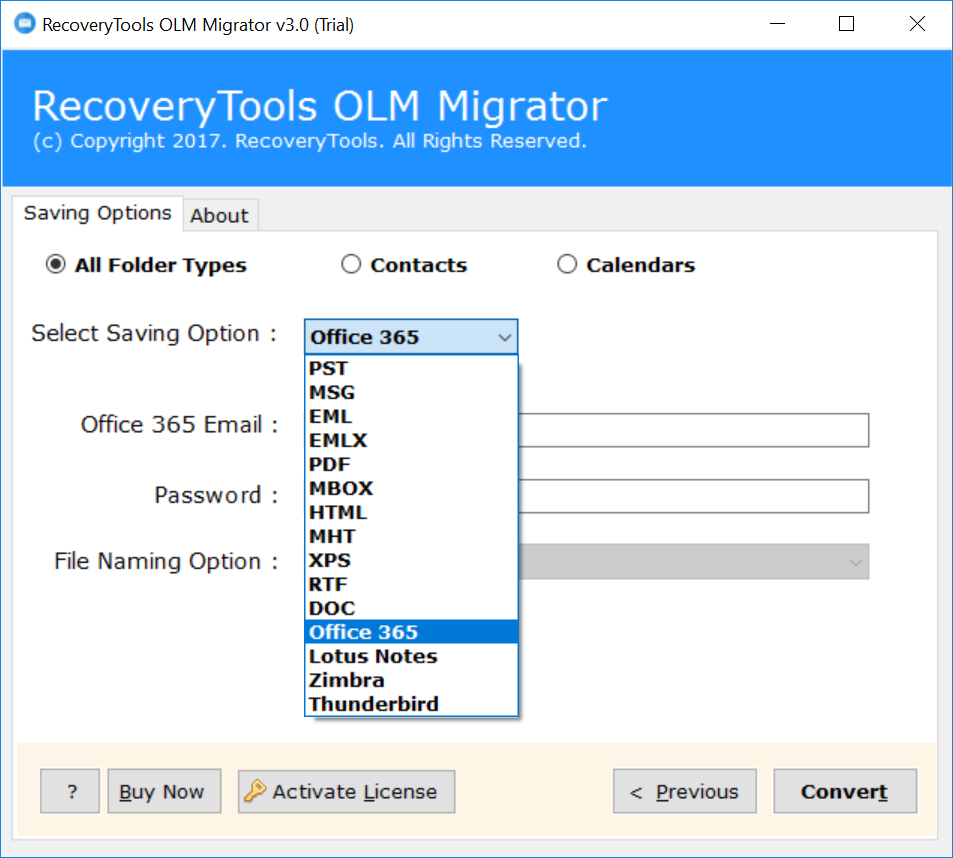Pick Lotus Notes in the saving list

click(411, 656)
